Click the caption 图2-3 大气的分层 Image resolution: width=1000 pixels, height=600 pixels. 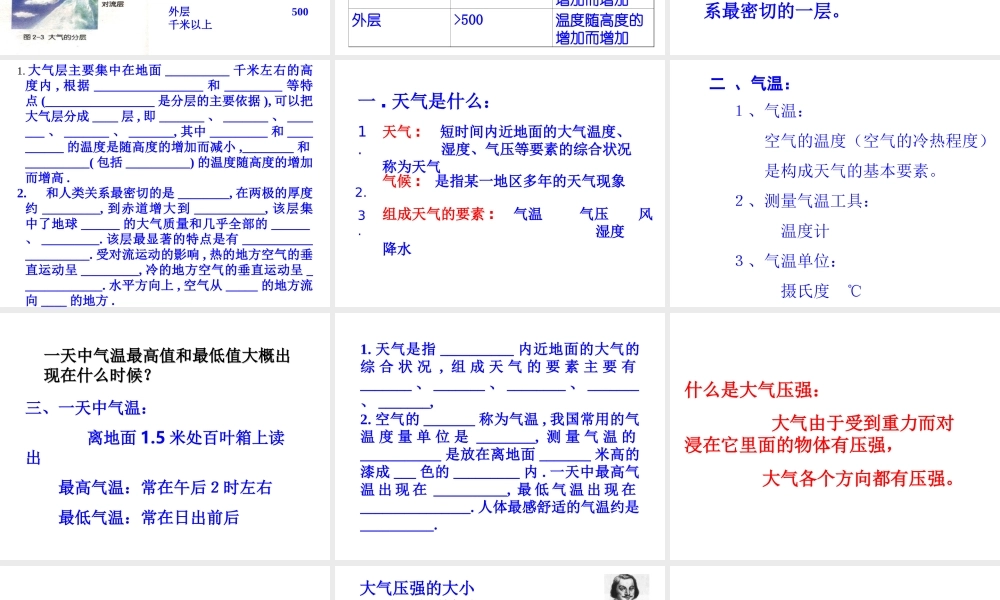[54, 37]
